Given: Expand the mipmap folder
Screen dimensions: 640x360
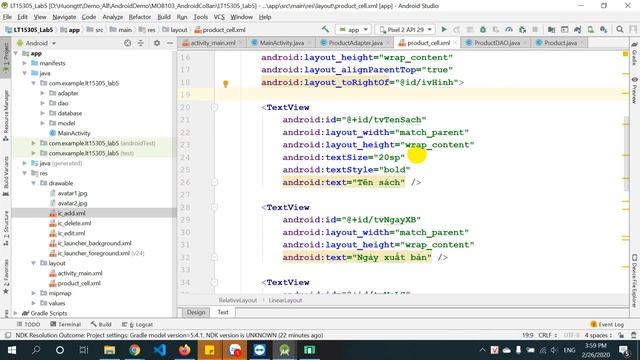Looking at the screenshot, I should [34, 293].
